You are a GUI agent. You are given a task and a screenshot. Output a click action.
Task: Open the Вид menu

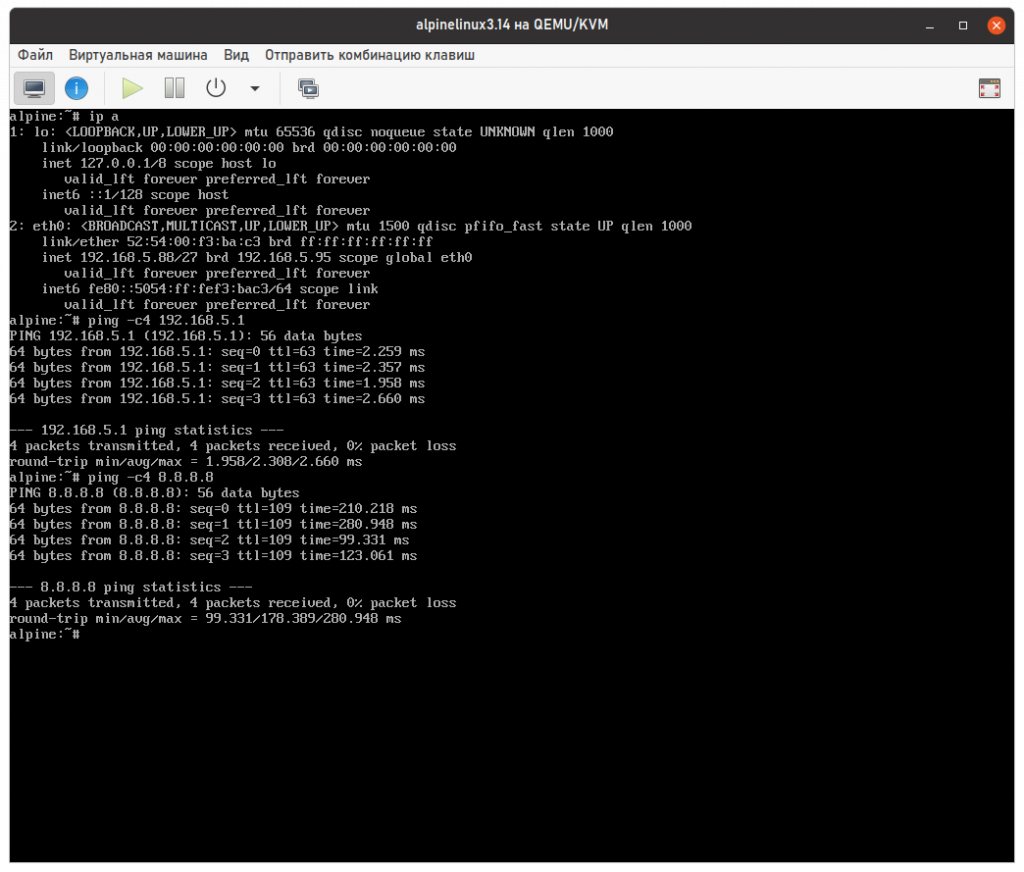point(236,55)
